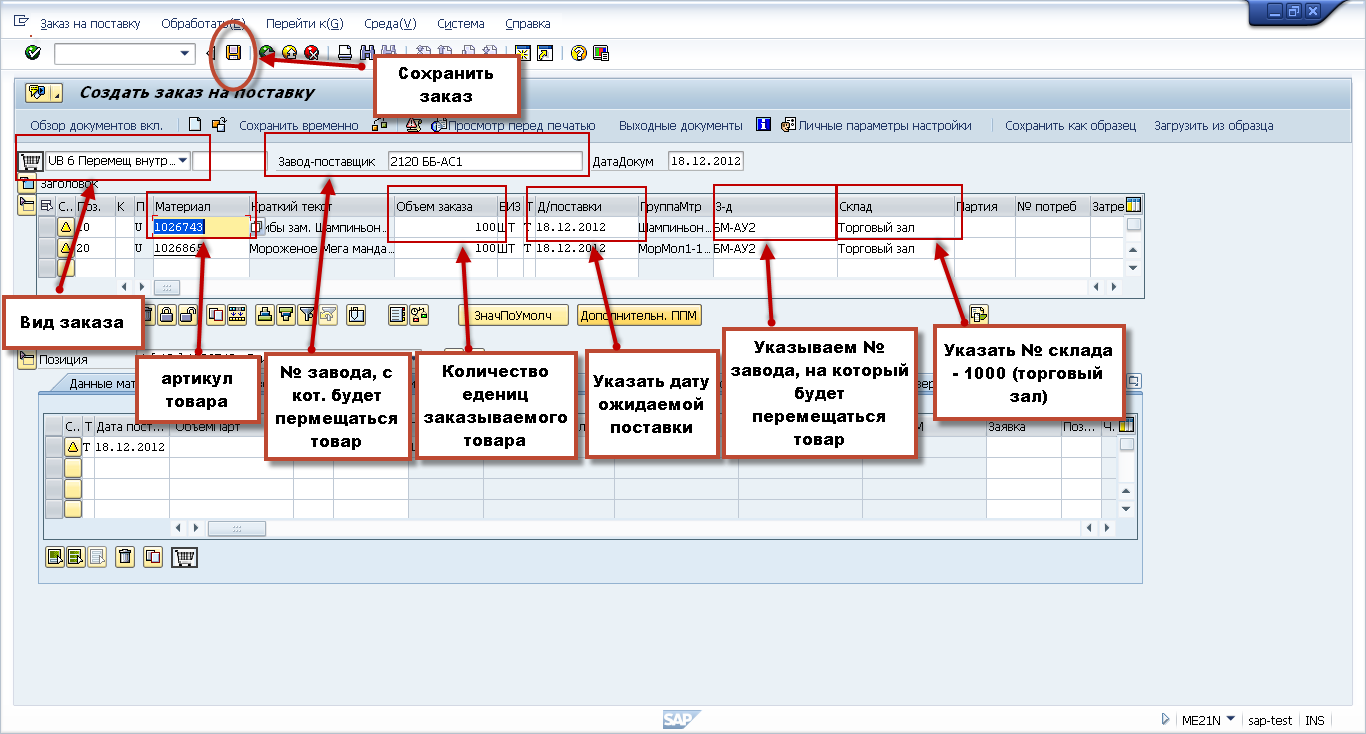
Task: Click the sap-test status bar entry
Action: [1270, 720]
